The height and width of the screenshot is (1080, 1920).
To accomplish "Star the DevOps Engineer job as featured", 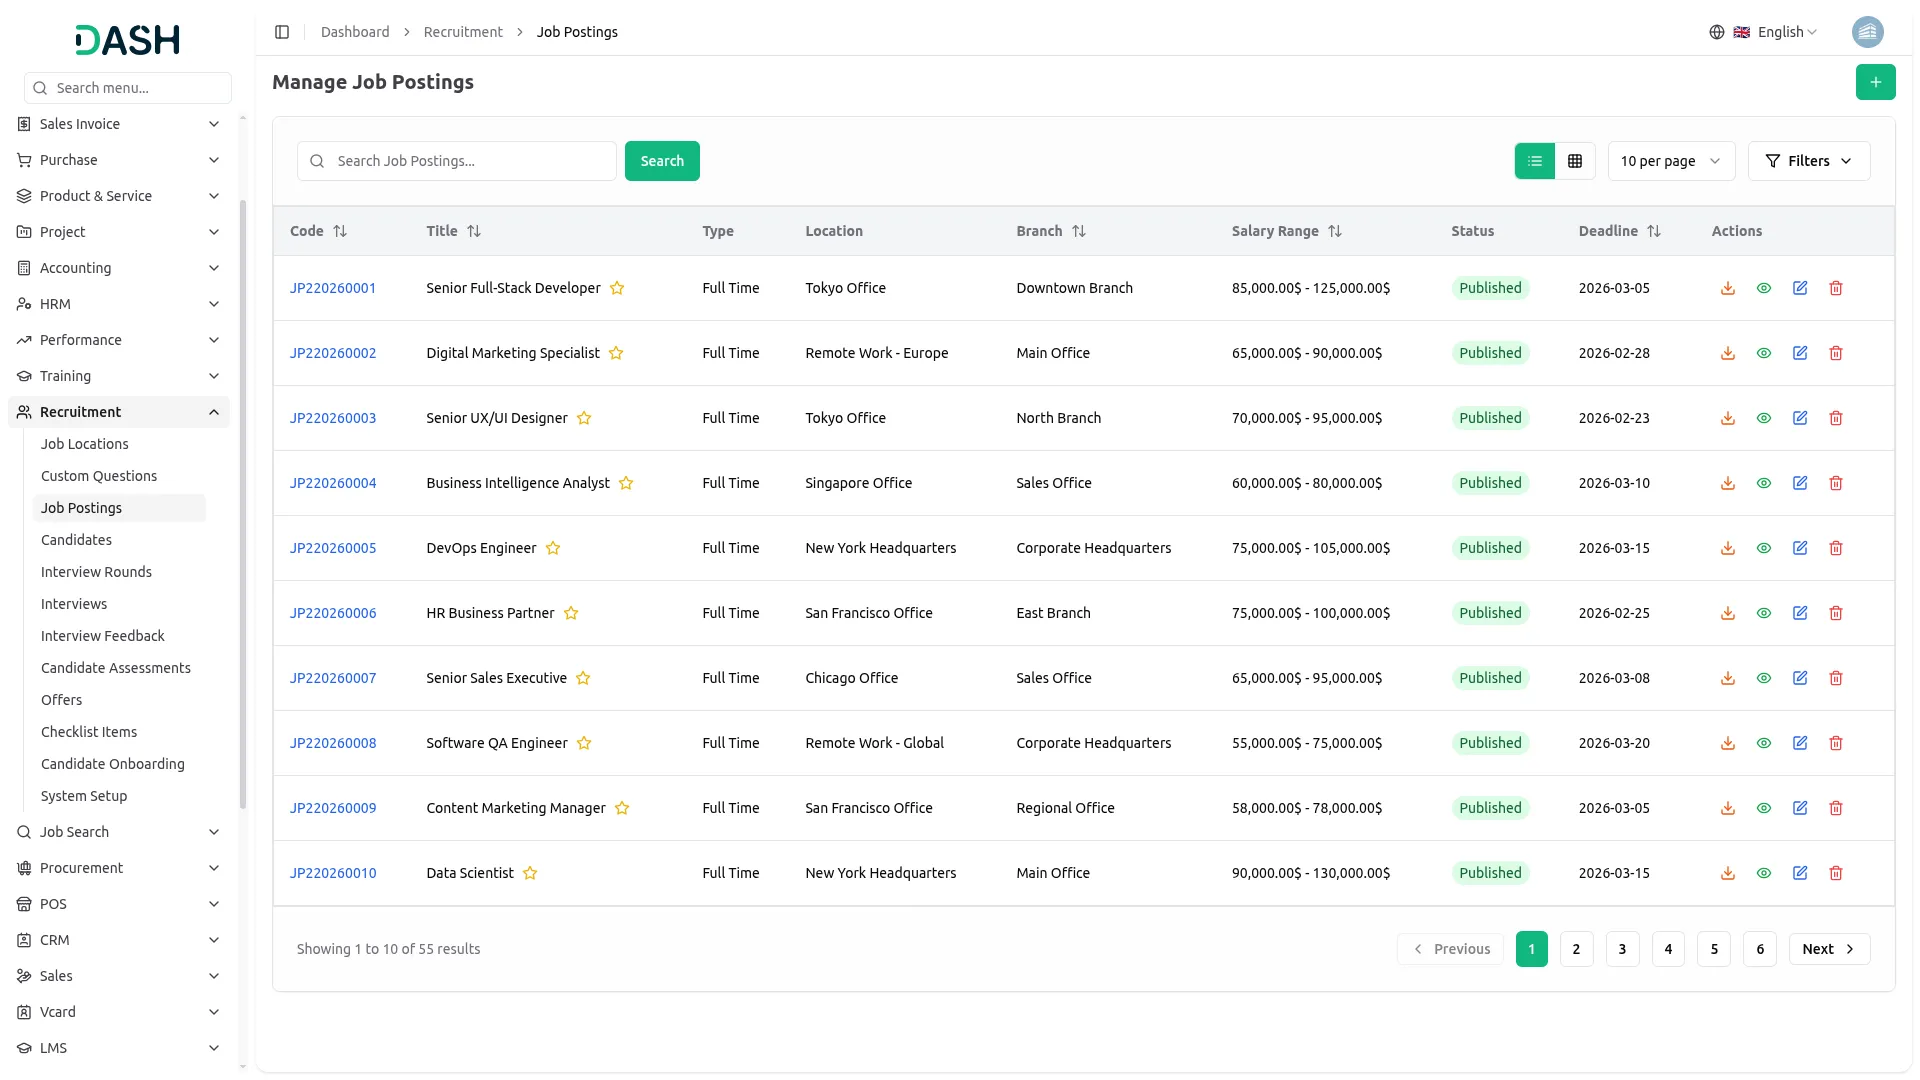I will (553, 548).
